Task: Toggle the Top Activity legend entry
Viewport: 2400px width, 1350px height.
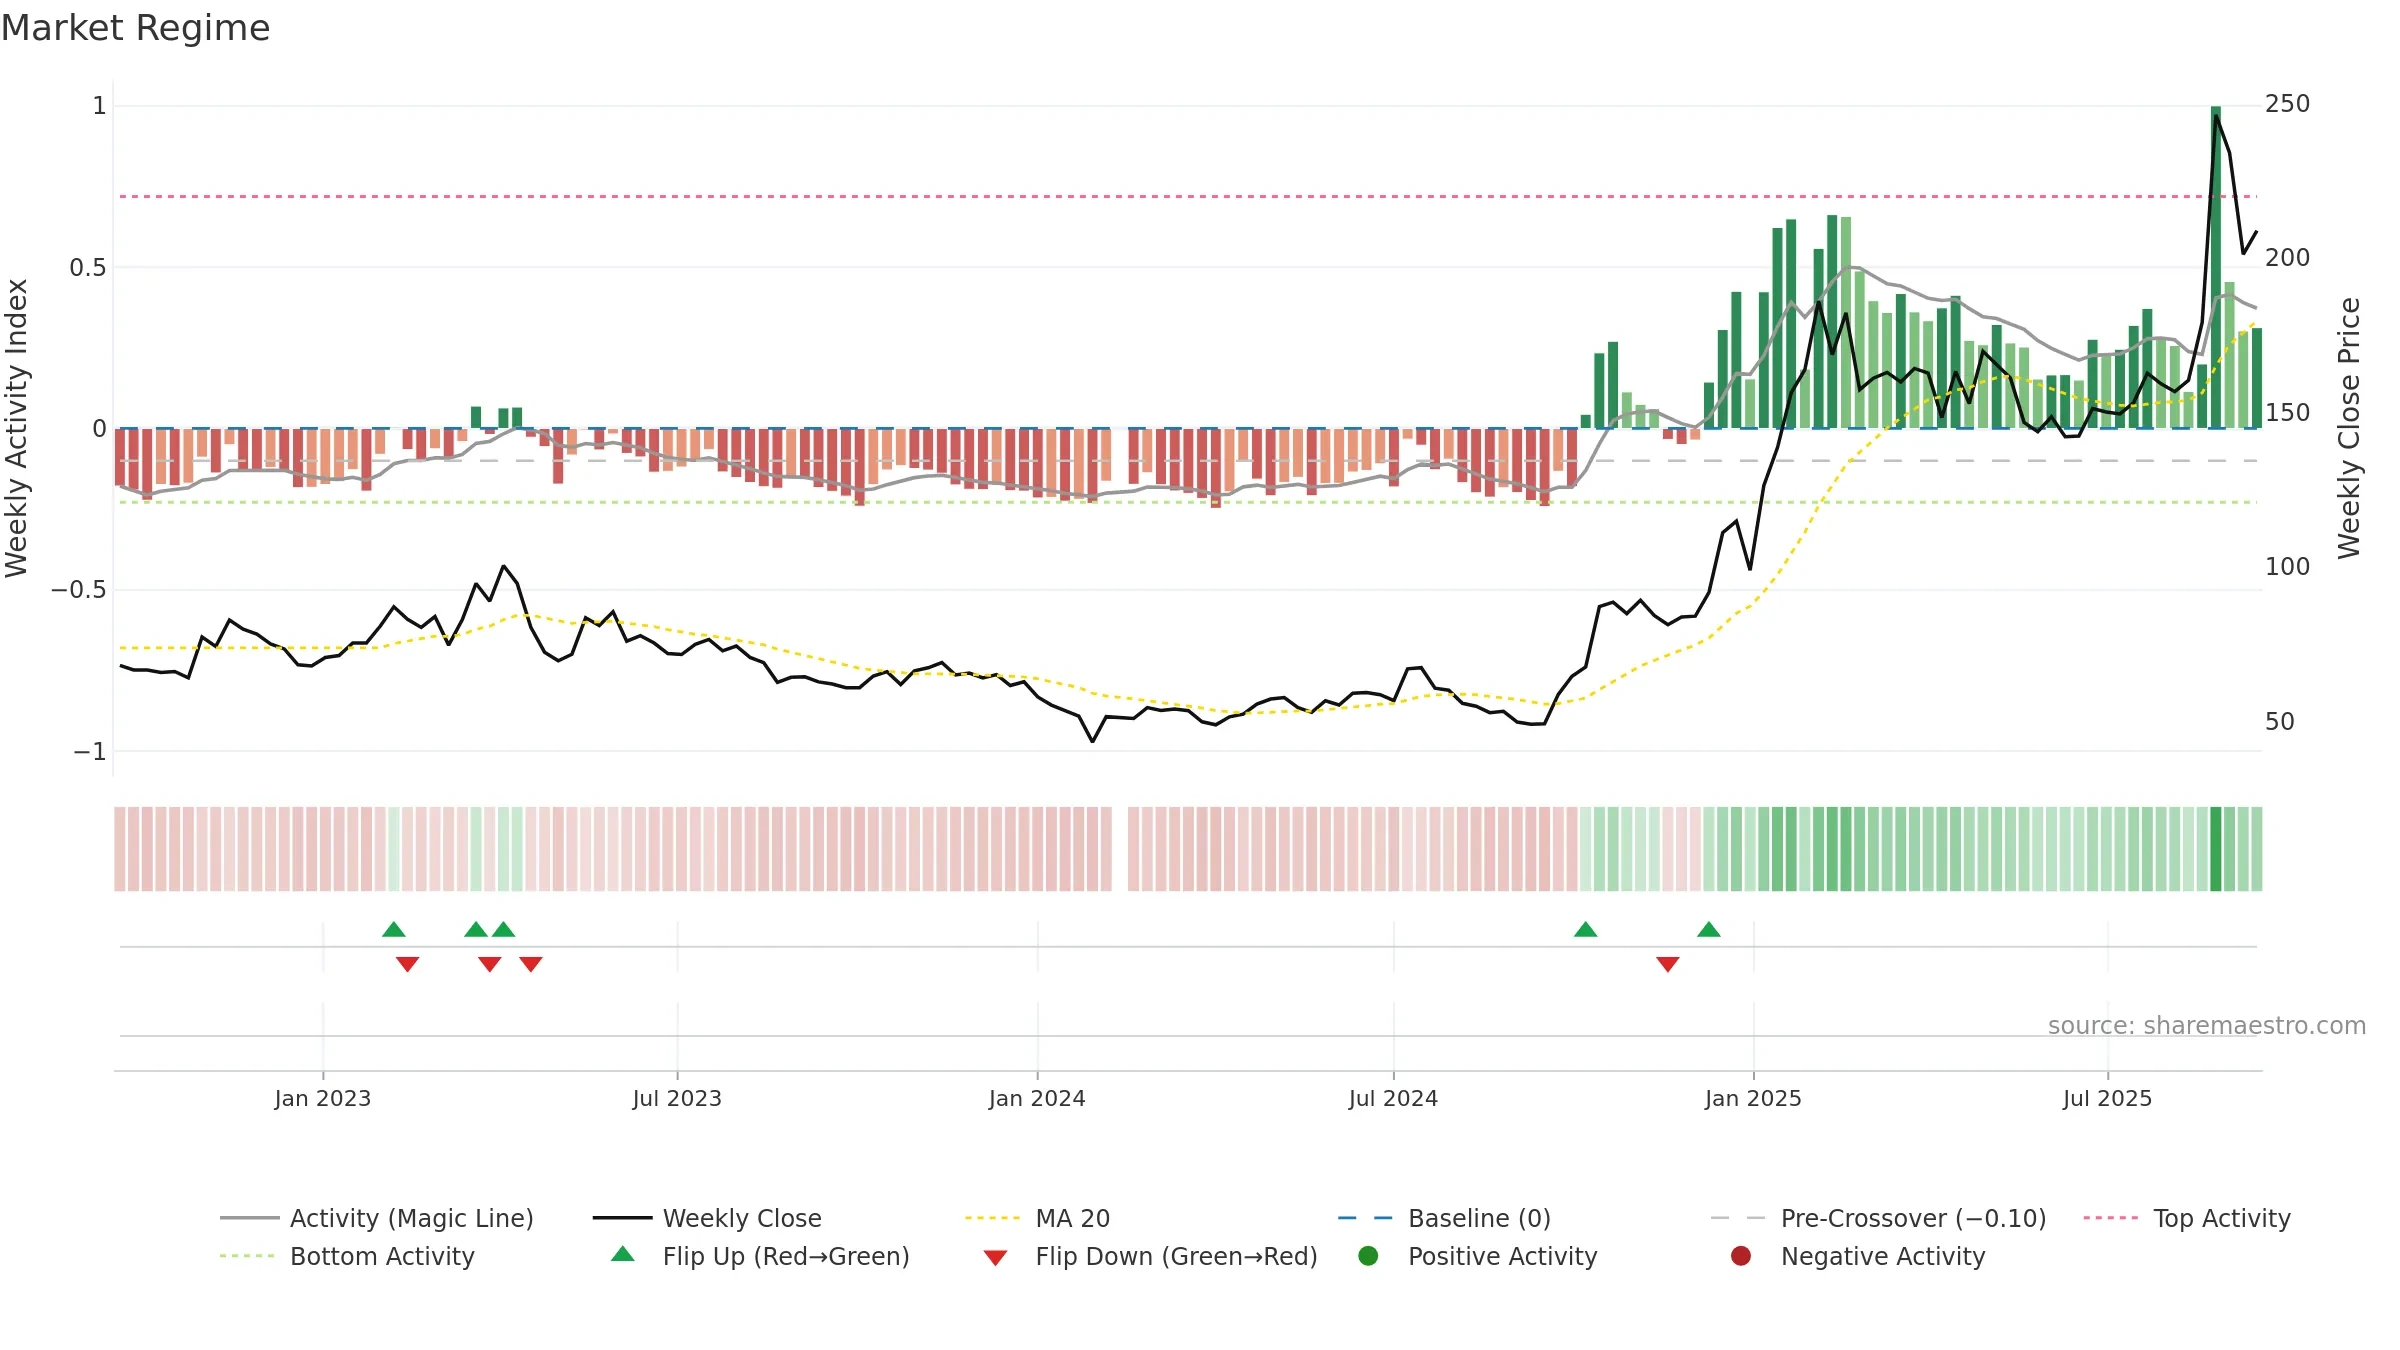Action: [2187, 1218]
